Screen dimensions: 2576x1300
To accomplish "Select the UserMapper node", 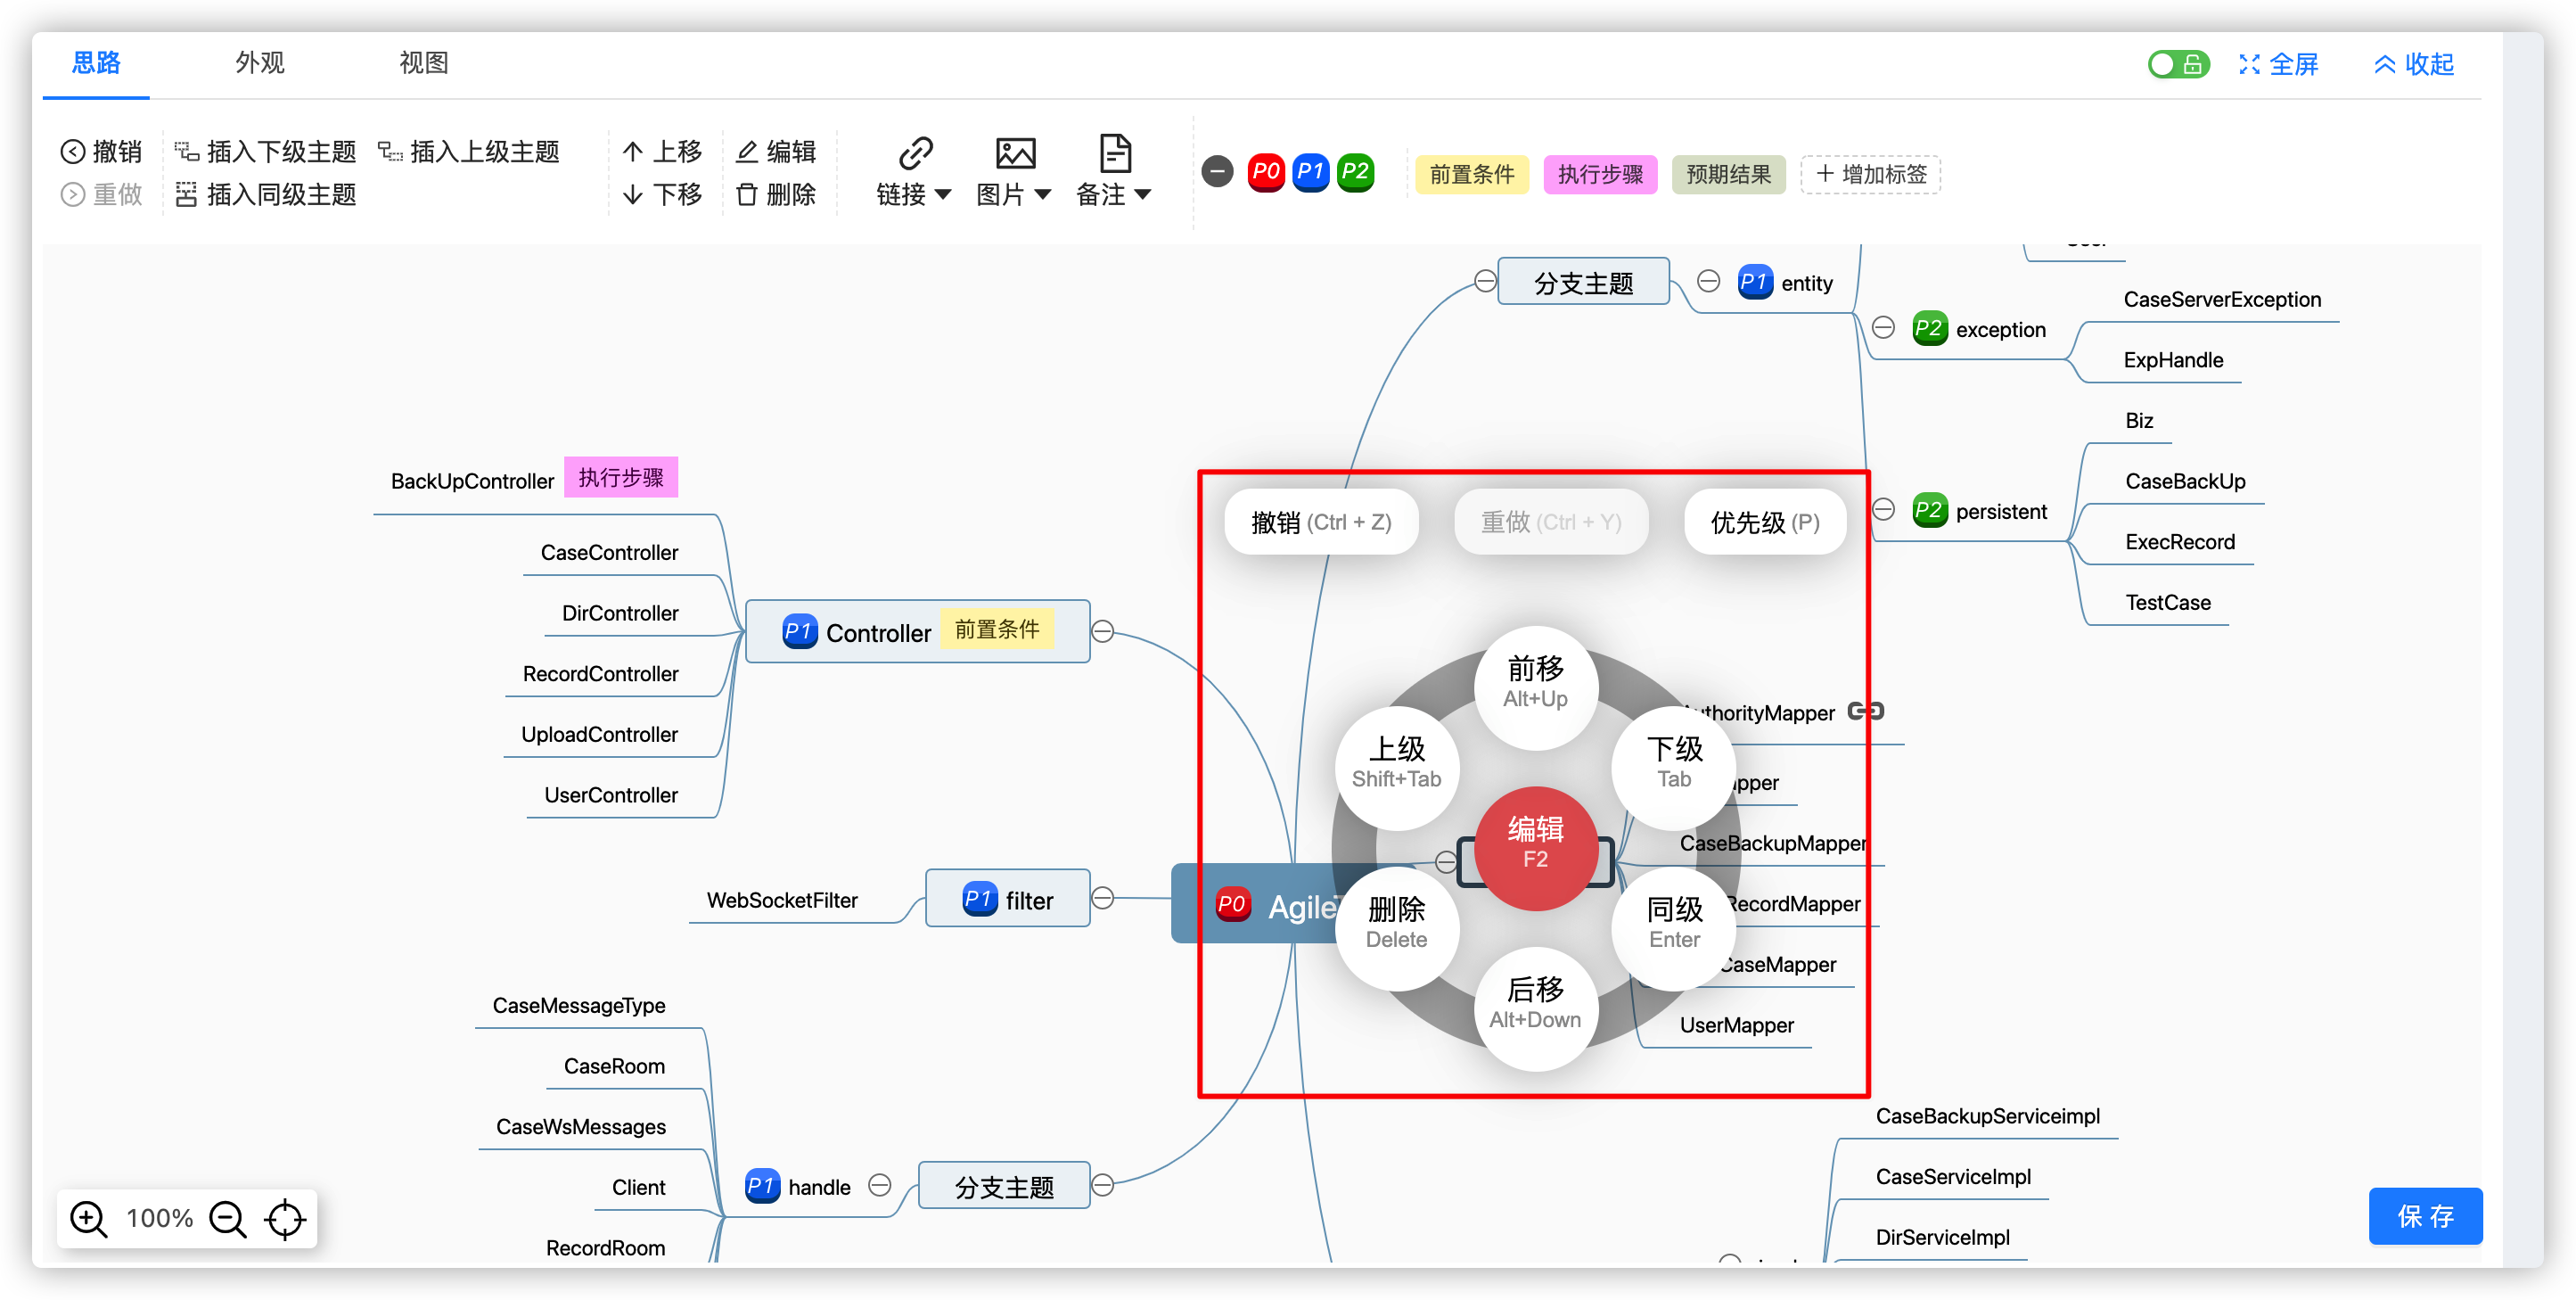I will 1736,1025.
